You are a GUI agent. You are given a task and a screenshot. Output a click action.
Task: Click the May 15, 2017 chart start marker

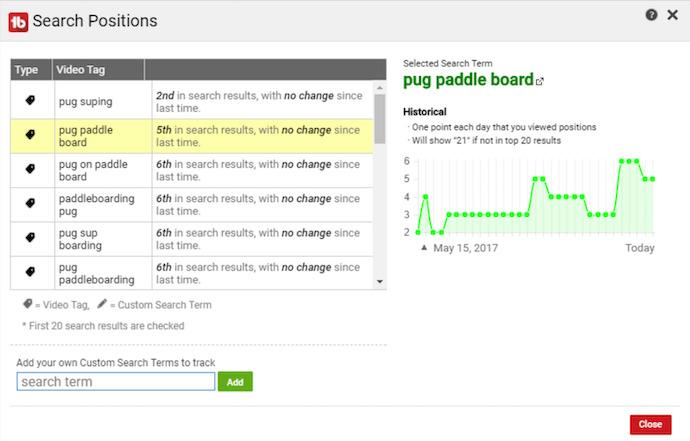click(x=424, y=247)
